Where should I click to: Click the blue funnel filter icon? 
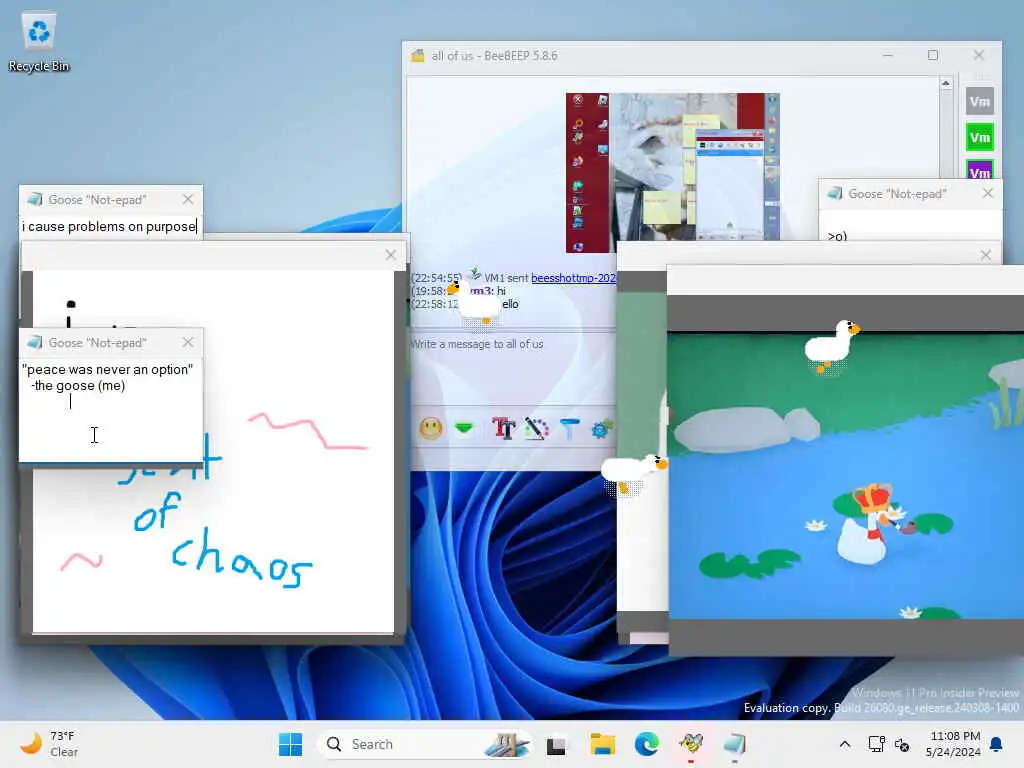pos(569,428)
